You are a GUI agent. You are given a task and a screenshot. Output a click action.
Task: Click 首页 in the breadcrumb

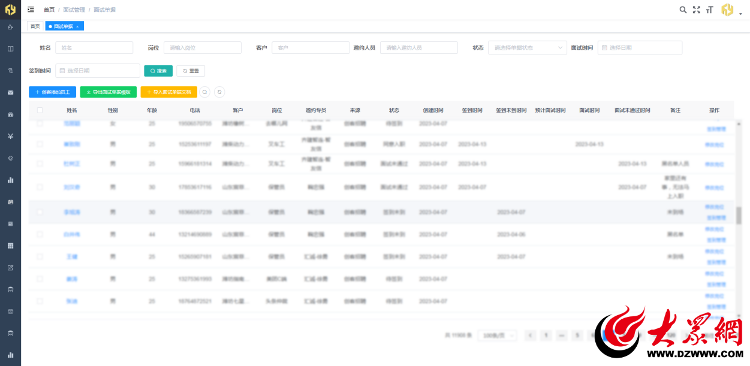pyautogui.click(x=49, y=10)
